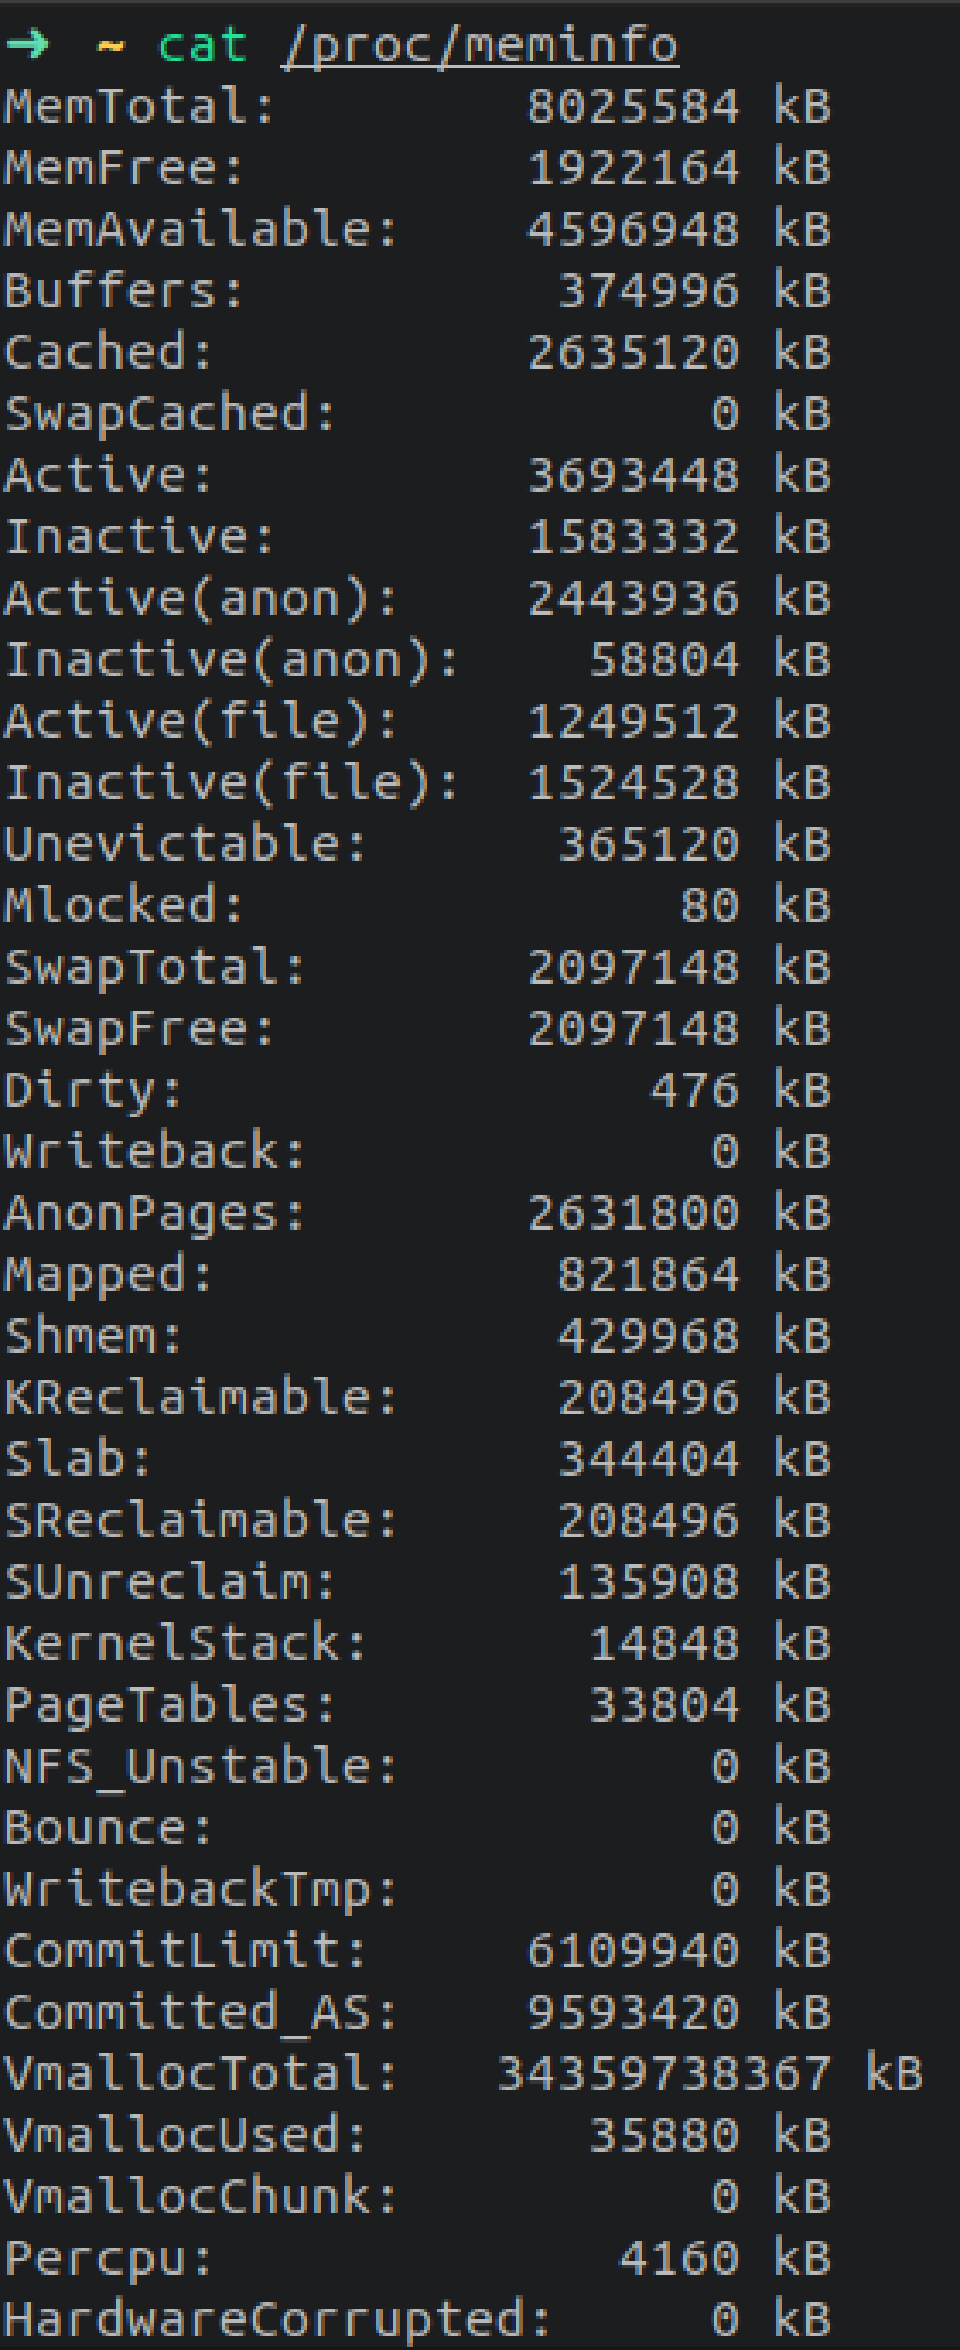Click the tilde directory indicator in prompt
Screen dimensions: 960x2350
(109, 46)
